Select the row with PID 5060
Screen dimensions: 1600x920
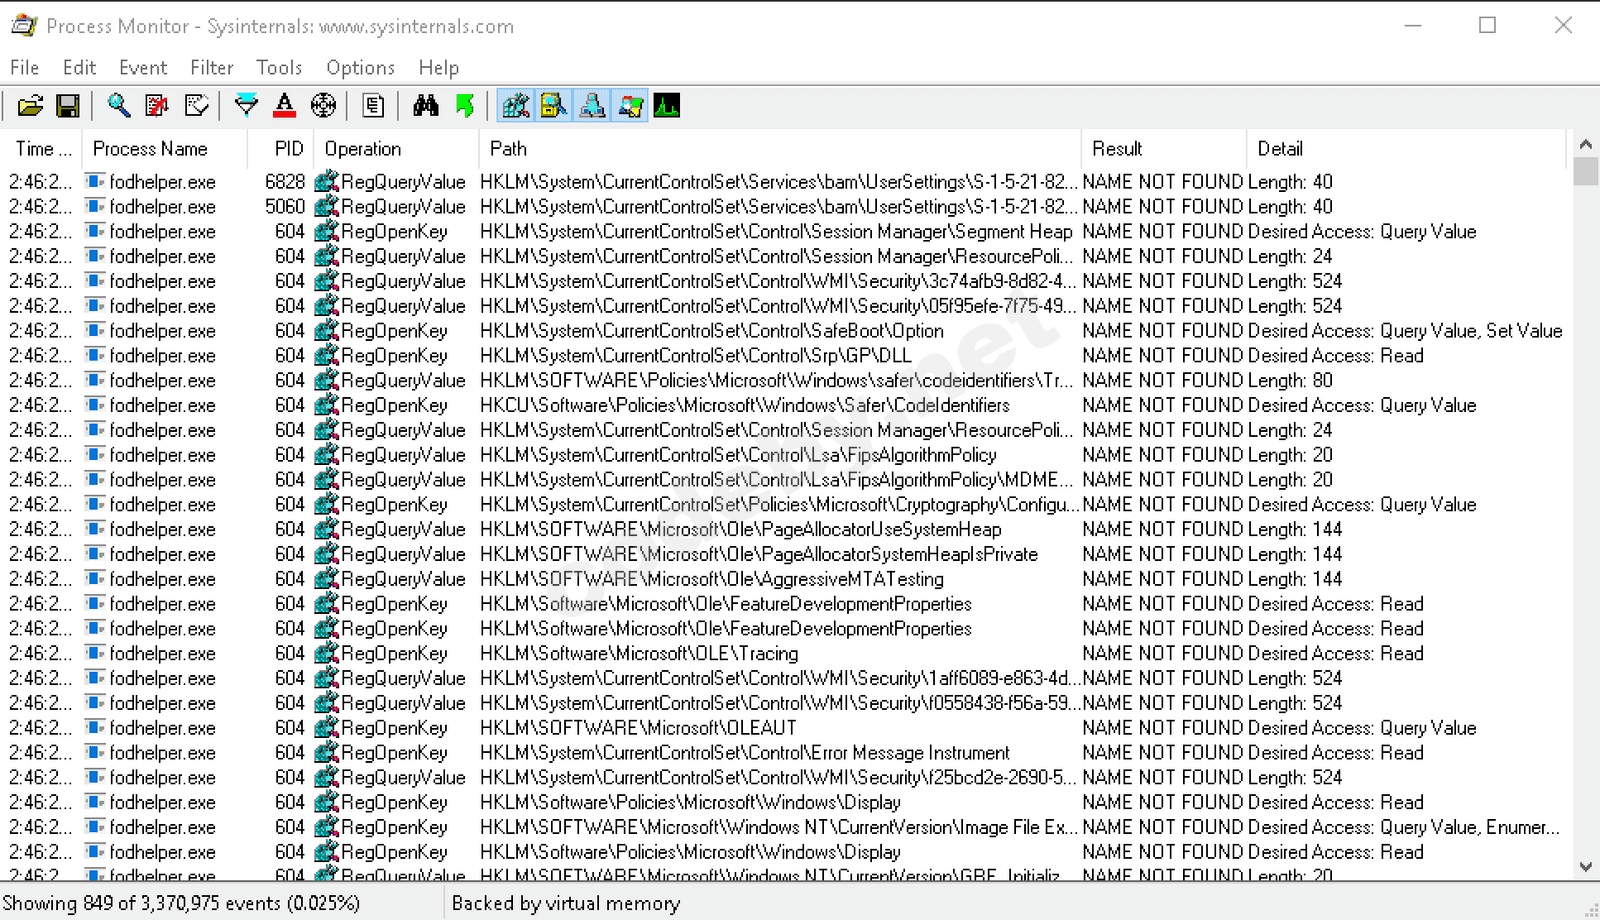[x=784, y=207]
